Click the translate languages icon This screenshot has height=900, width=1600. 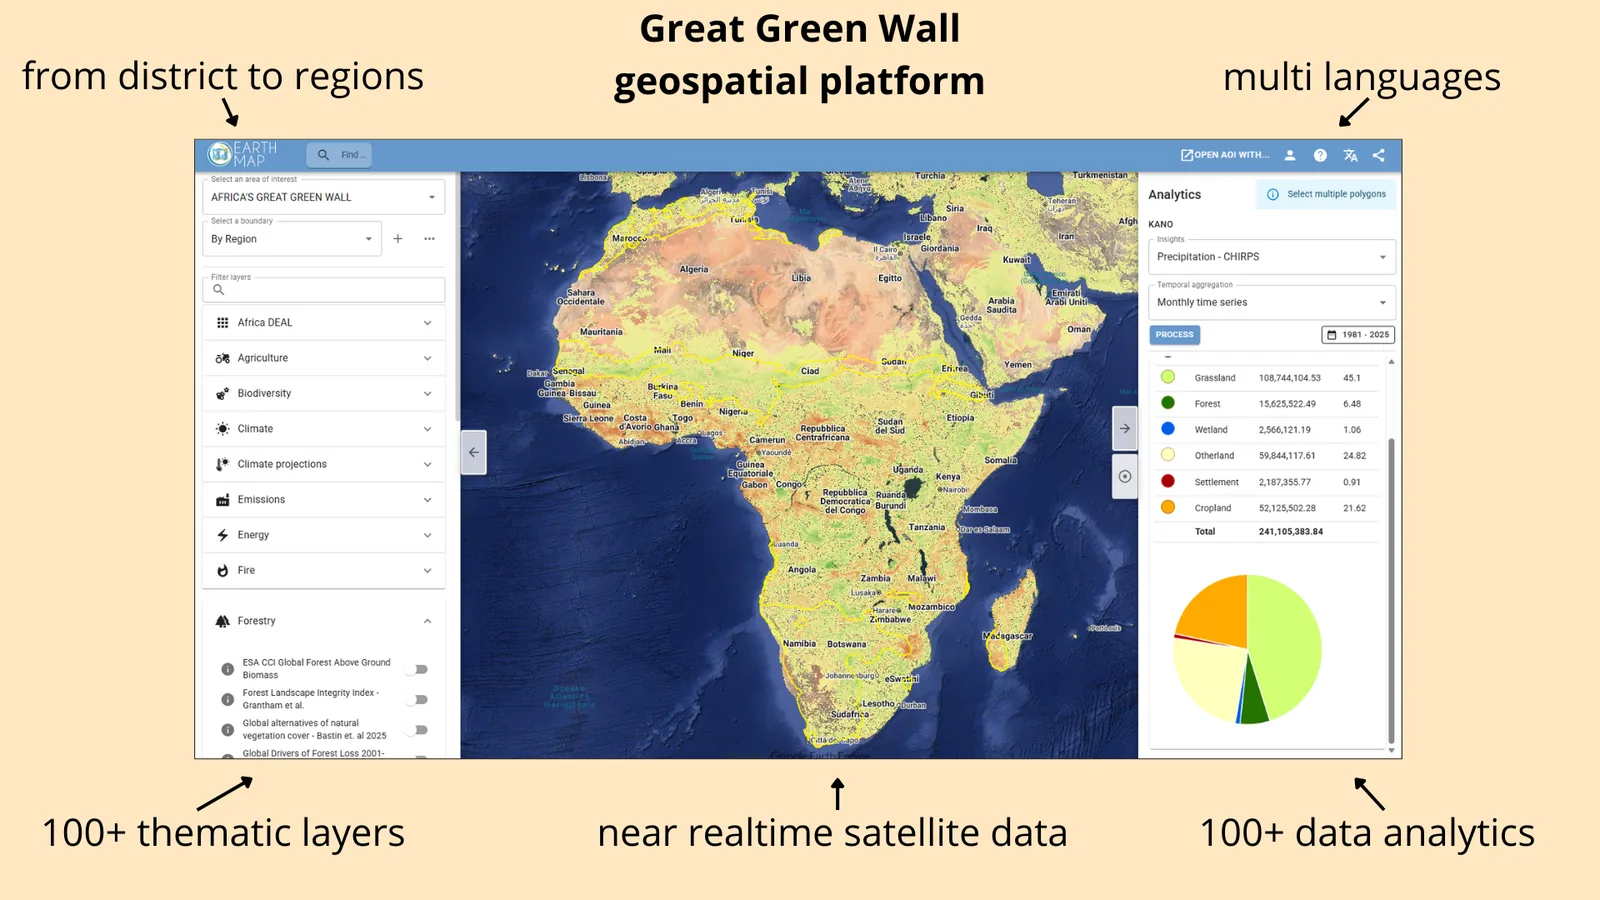click(x=1350, y=155)
